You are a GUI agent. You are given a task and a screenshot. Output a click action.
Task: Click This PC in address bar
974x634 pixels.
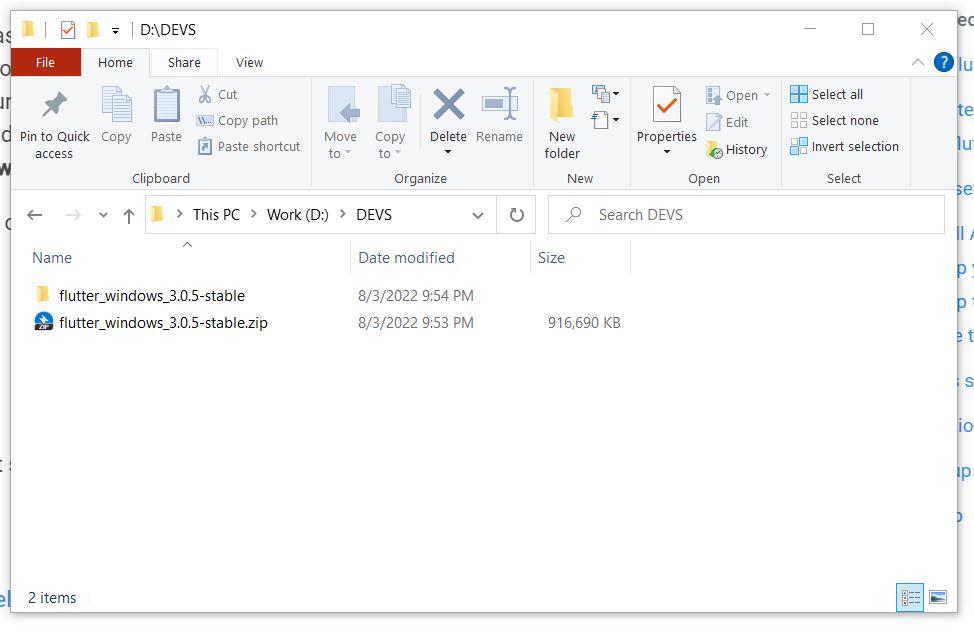pyautogui.click(x=216, y=215)
